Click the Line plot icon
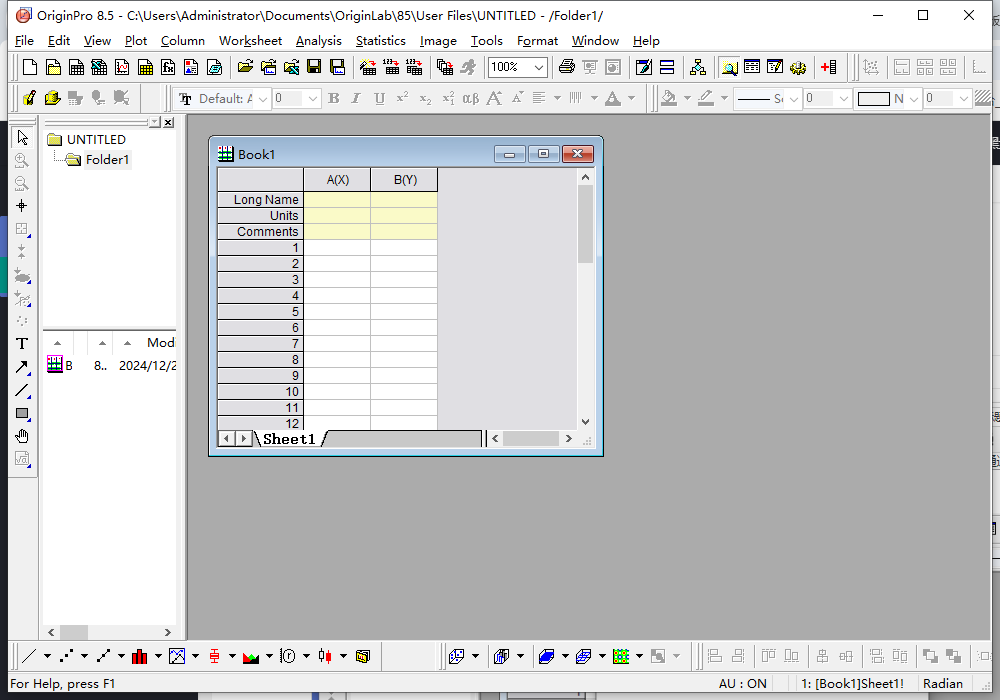The height and width of the screenshot is (700, 1000). point(29,656)
